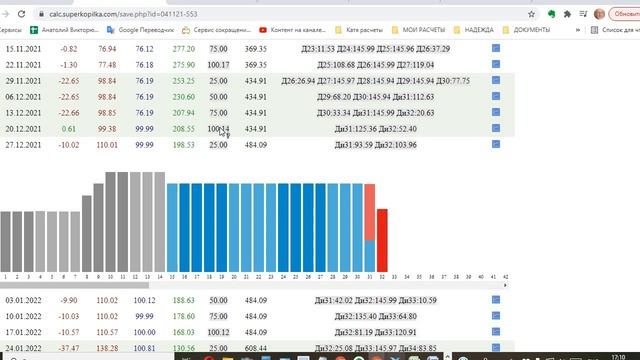
Task: Open chart icon for row 24.01.2022
Action: [496, 347]
